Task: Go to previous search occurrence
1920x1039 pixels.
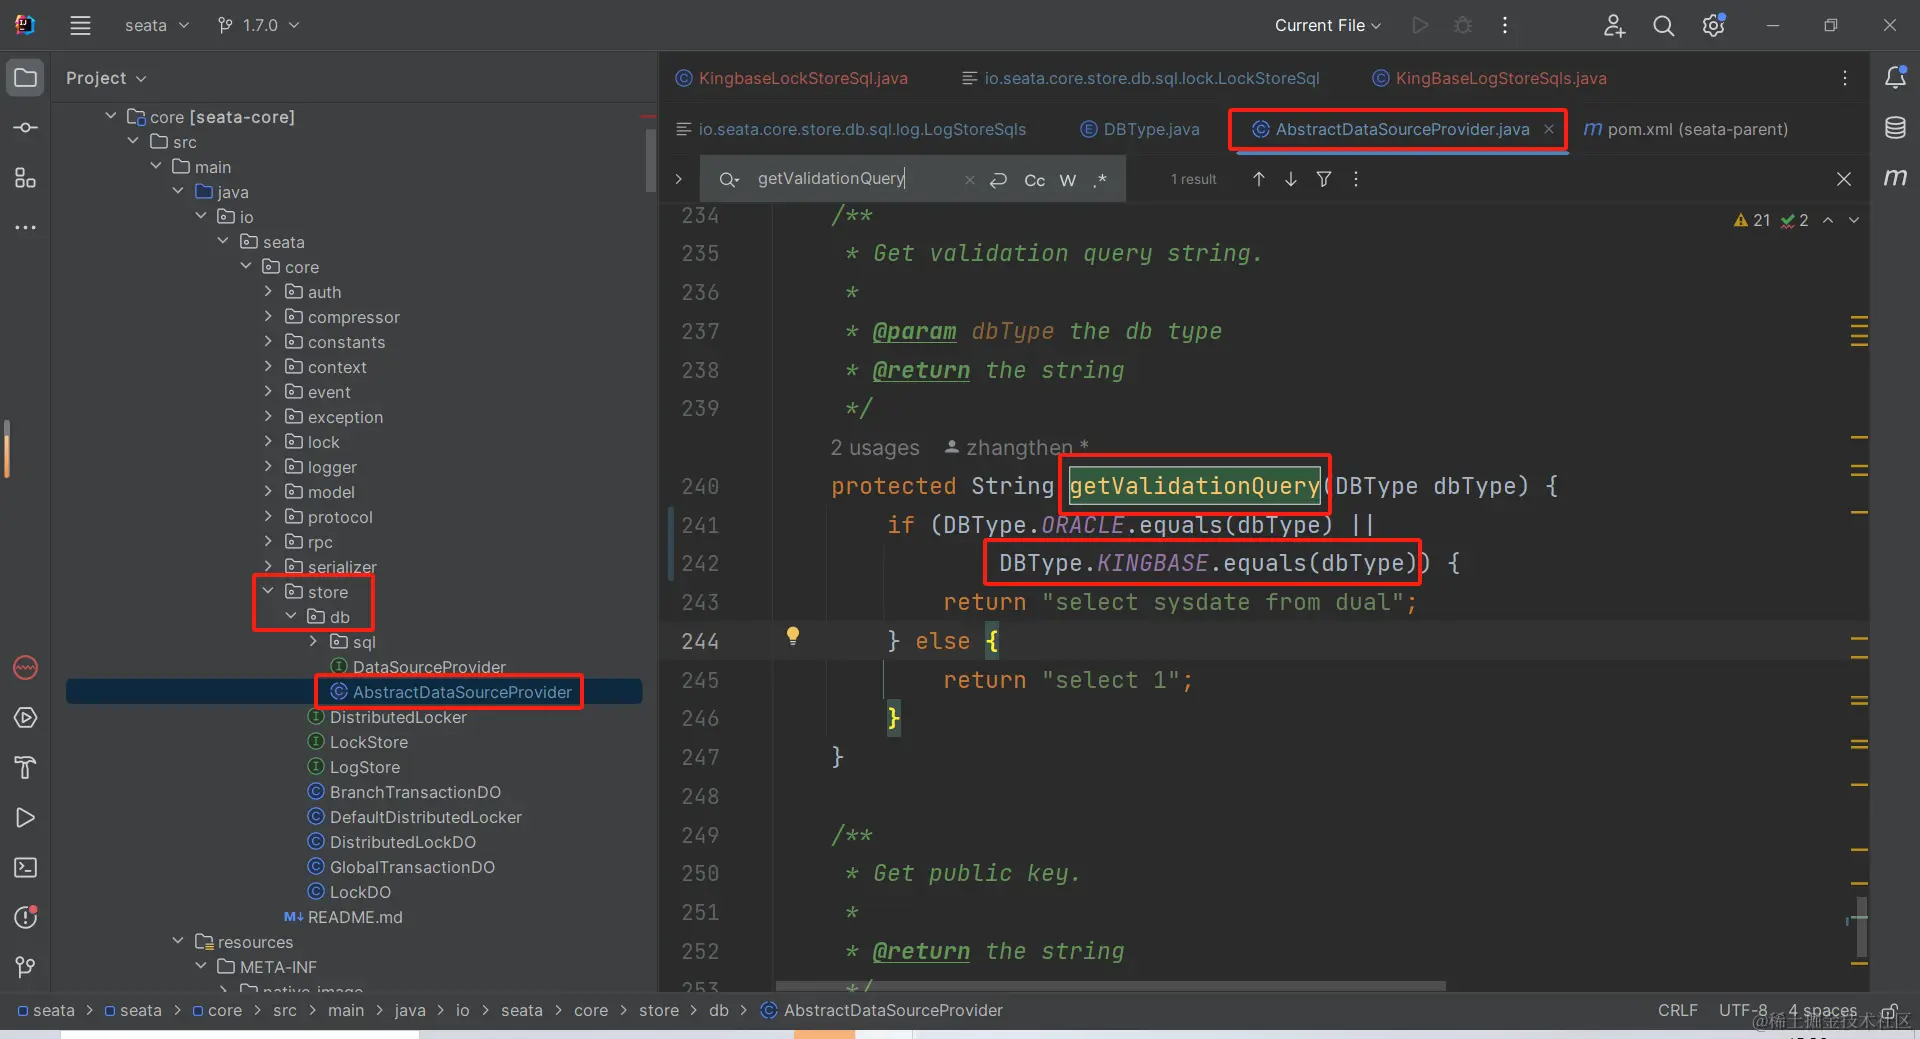Action: (x=1259, y=179)
